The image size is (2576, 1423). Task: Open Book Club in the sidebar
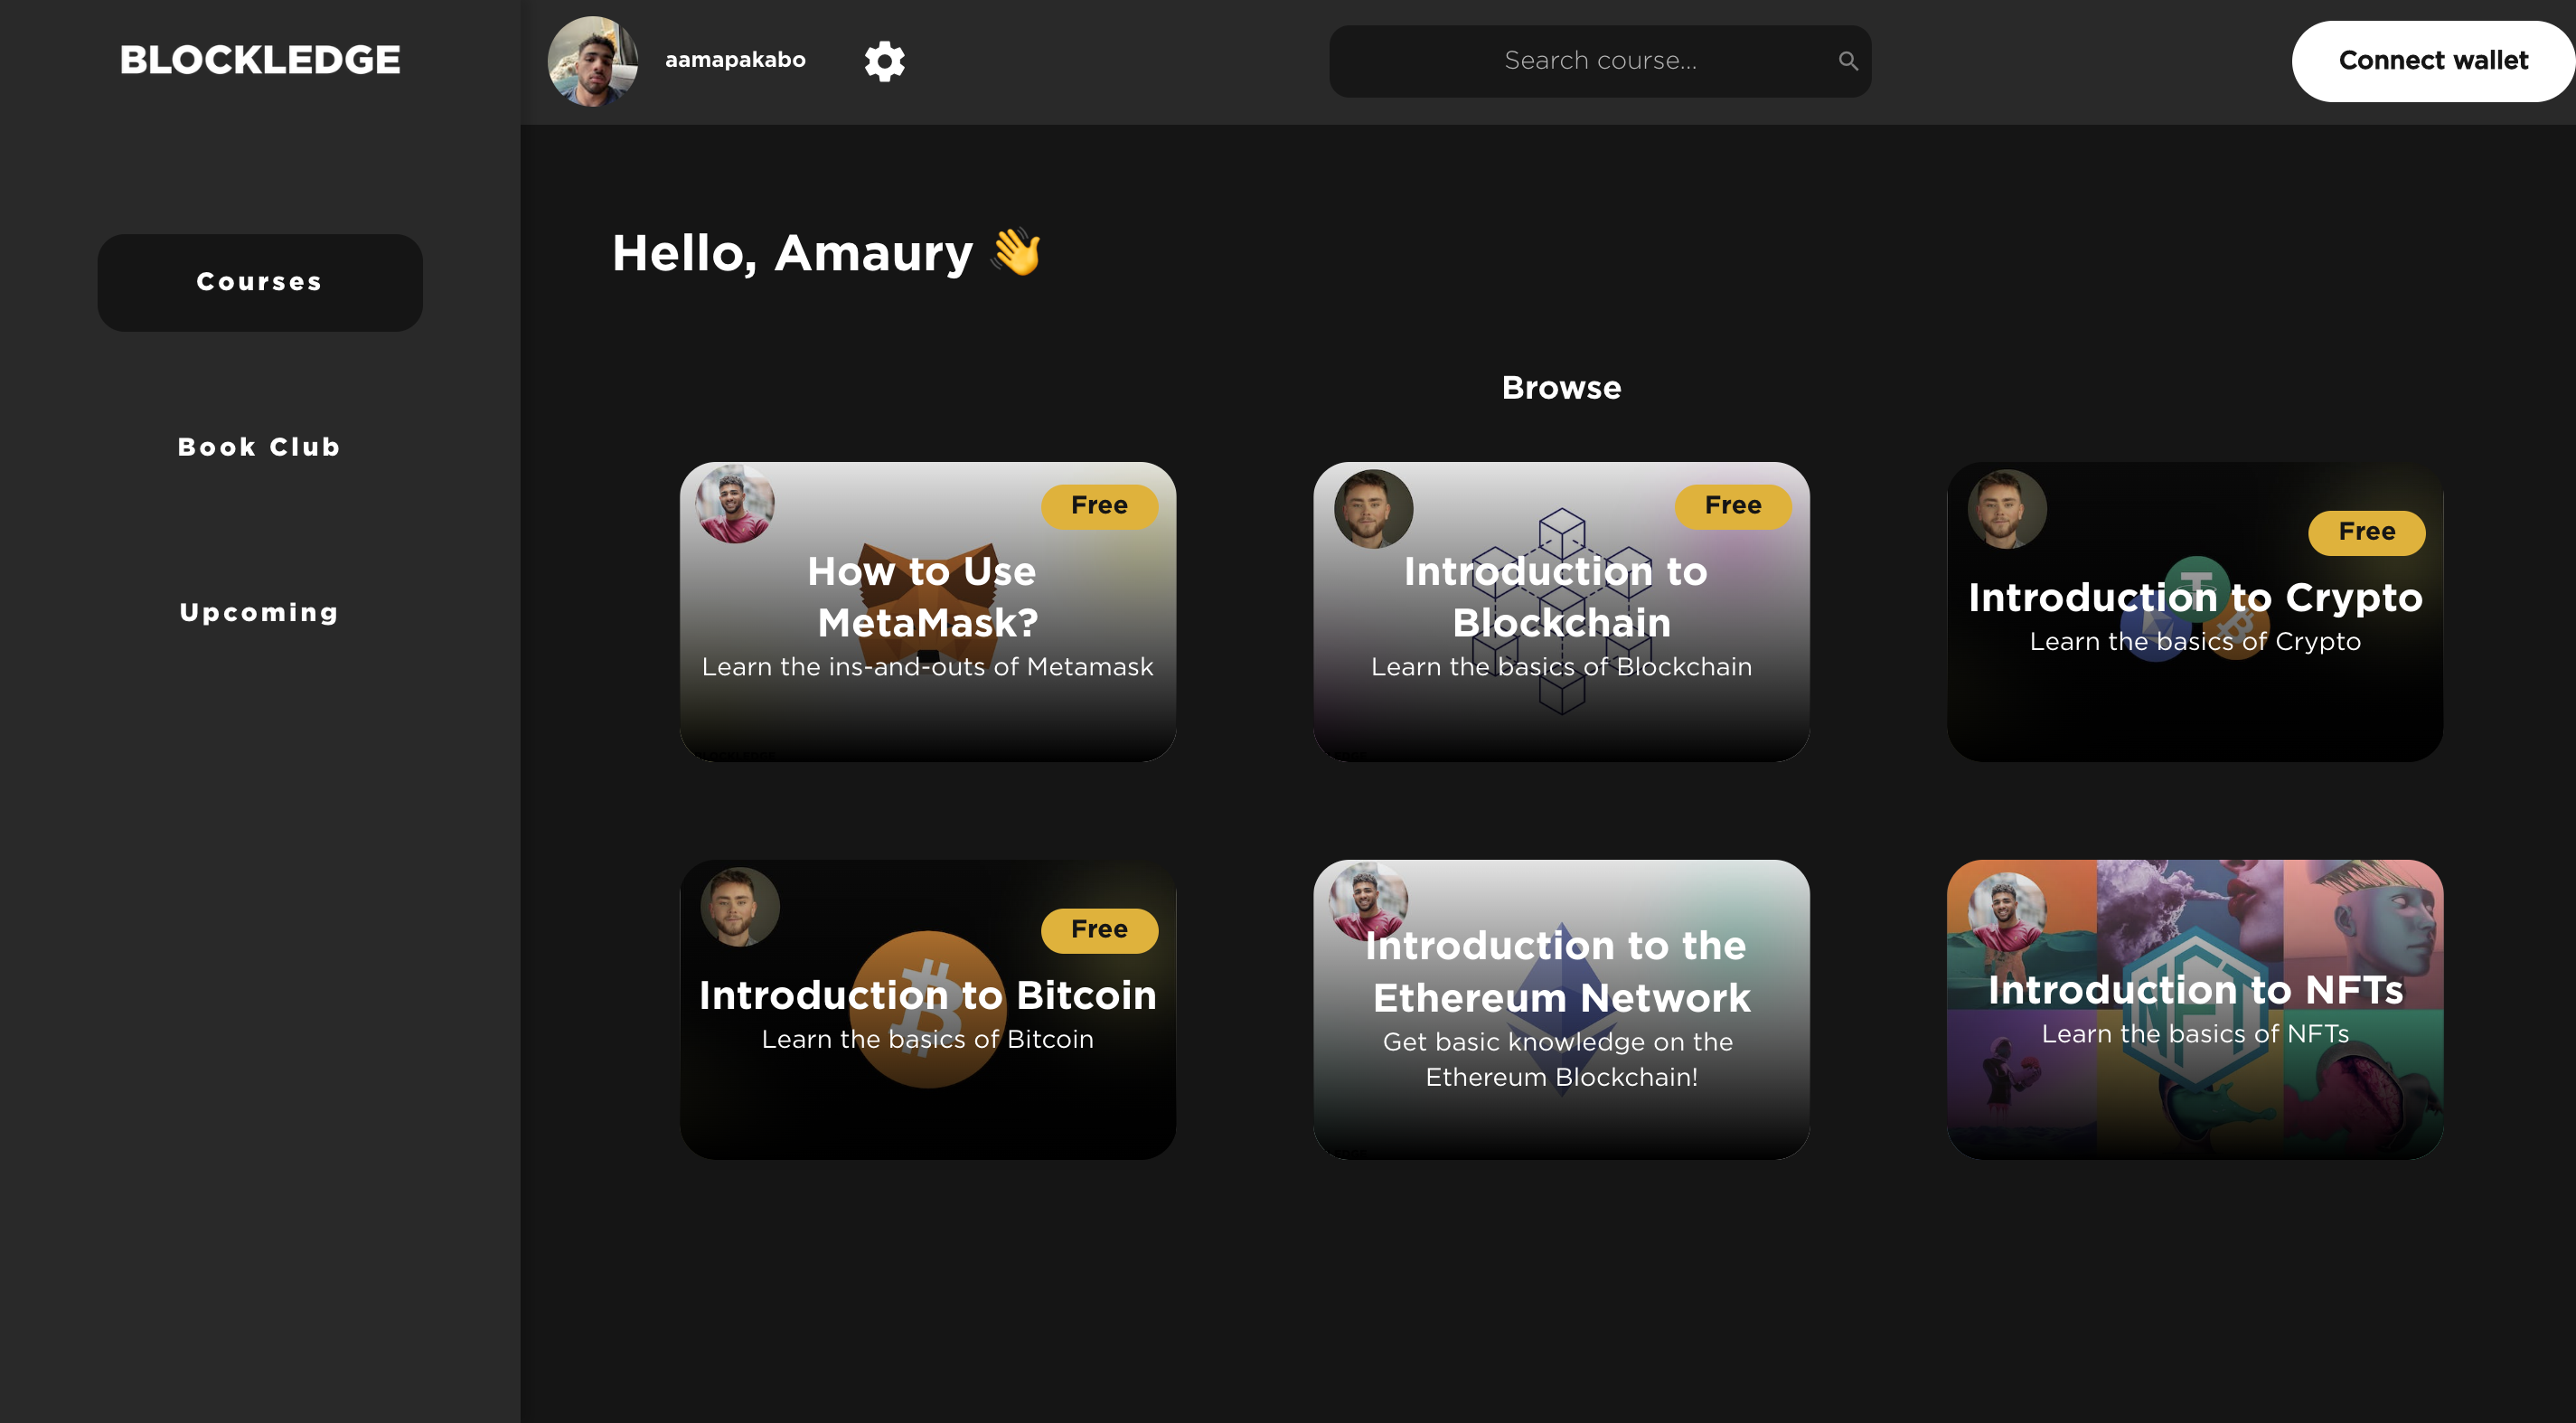(259, 447)
